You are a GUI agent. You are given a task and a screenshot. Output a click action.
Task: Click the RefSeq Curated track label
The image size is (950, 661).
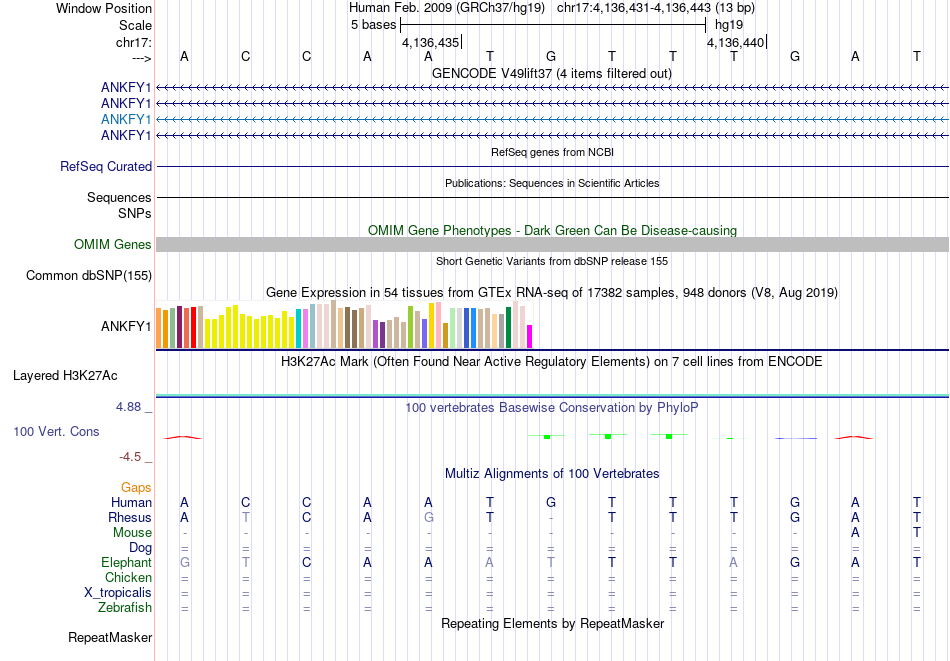106,167
